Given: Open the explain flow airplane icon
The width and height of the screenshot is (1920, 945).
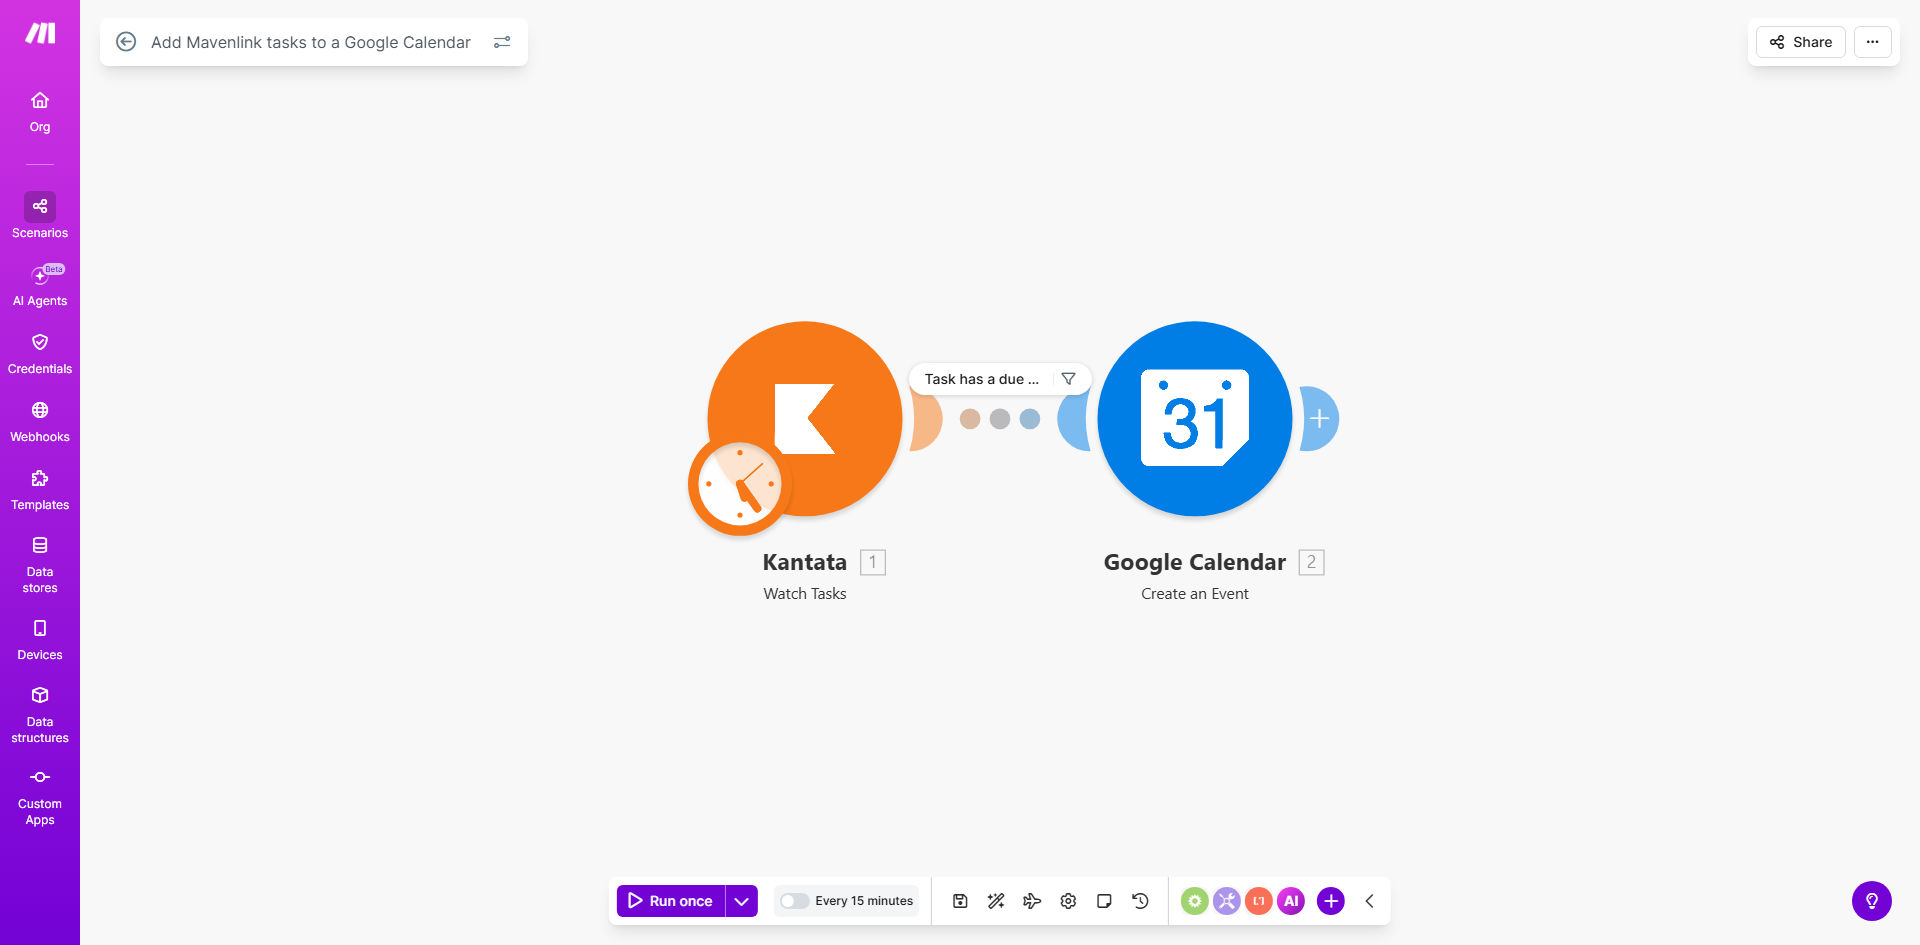Looking at the screenshot, I should click(x=1032, y=901).
